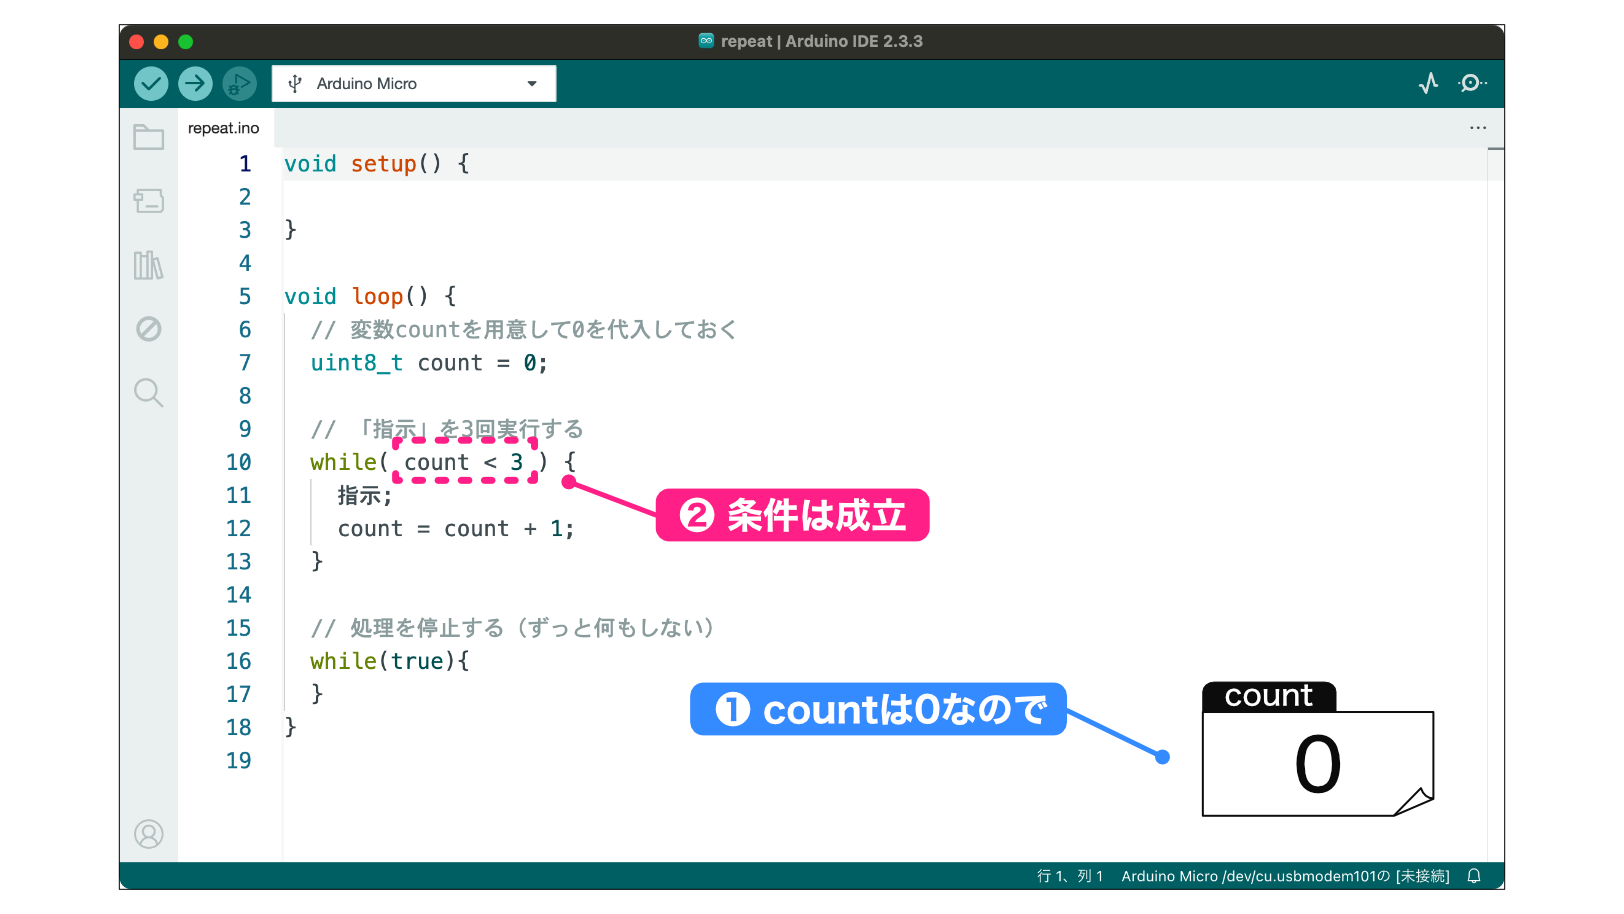Click the line and column indicator in status bar
1624x914 pixels.
point(1070,876)
